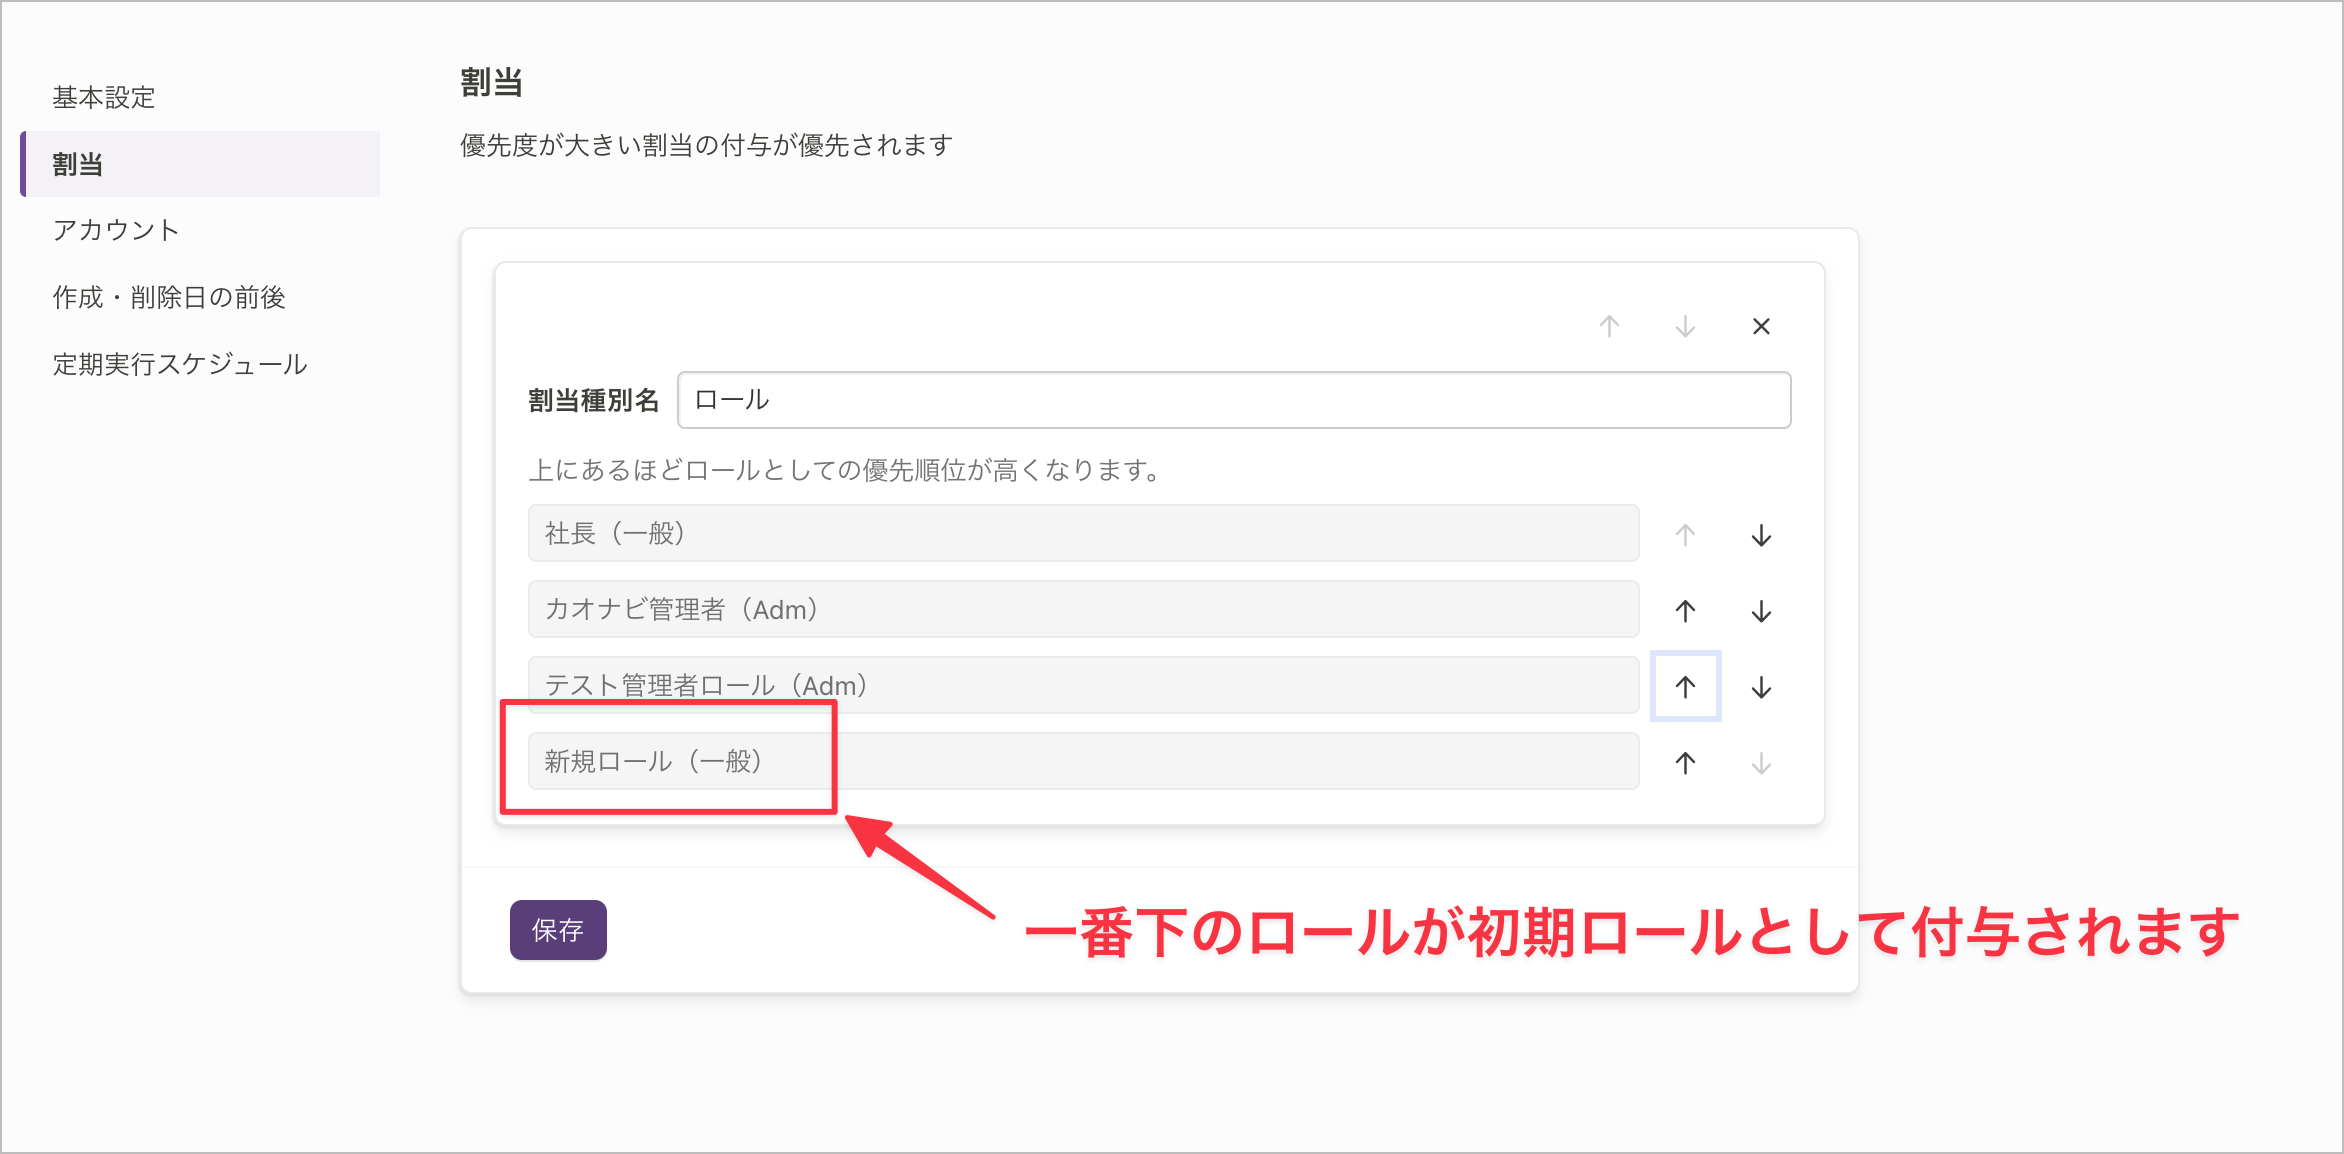2344x1154 pixels.
Task: Click the 割当種別名 label
Action: [x=593, y=400]
